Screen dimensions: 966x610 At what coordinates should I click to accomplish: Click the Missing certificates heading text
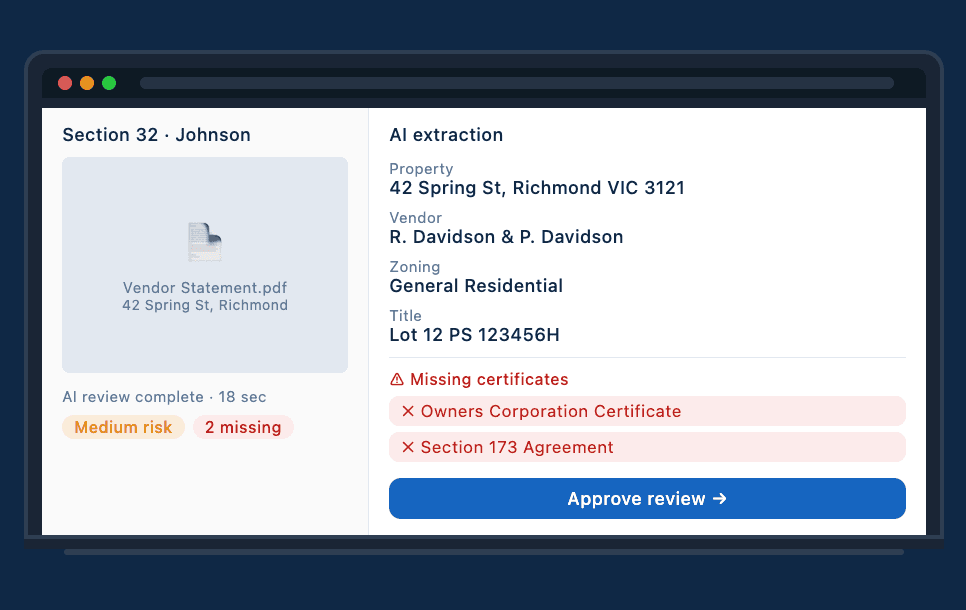tap(489, 380)
